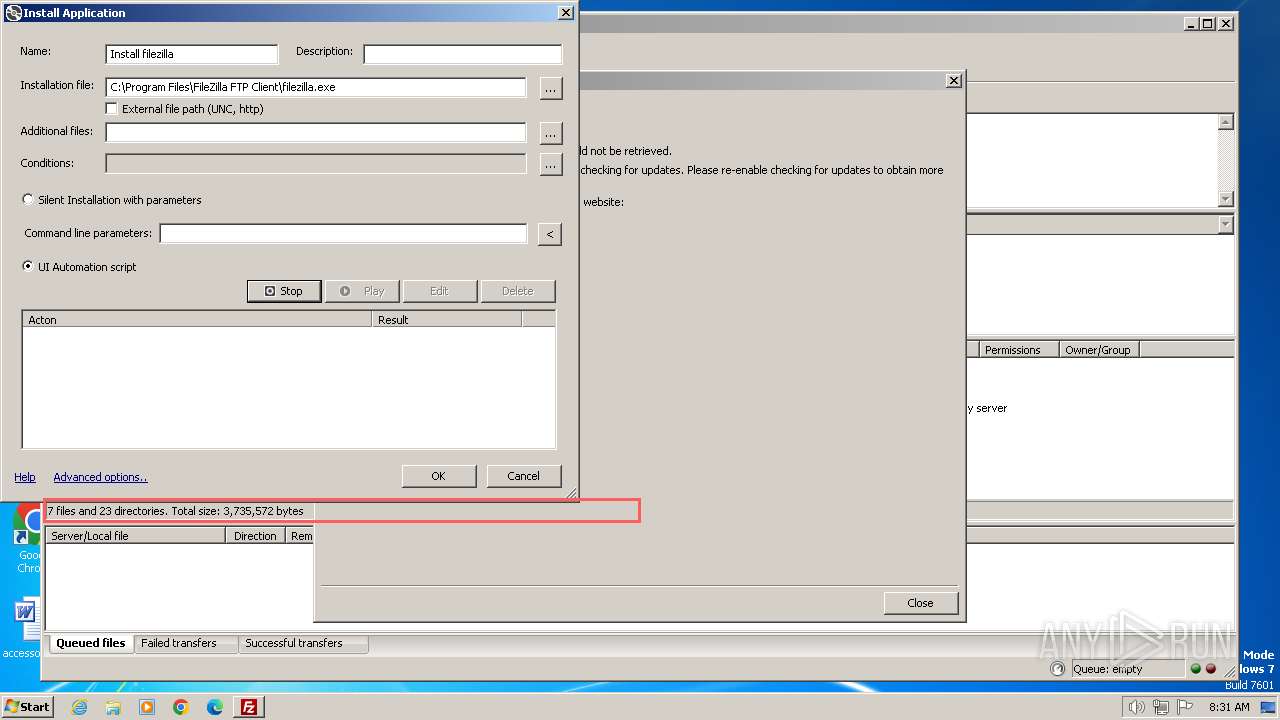Screen dimensions: 1280x720
Task: Launch Google Chrome from the taskbar
Action: pyautogui.click(x=181, y=707)
